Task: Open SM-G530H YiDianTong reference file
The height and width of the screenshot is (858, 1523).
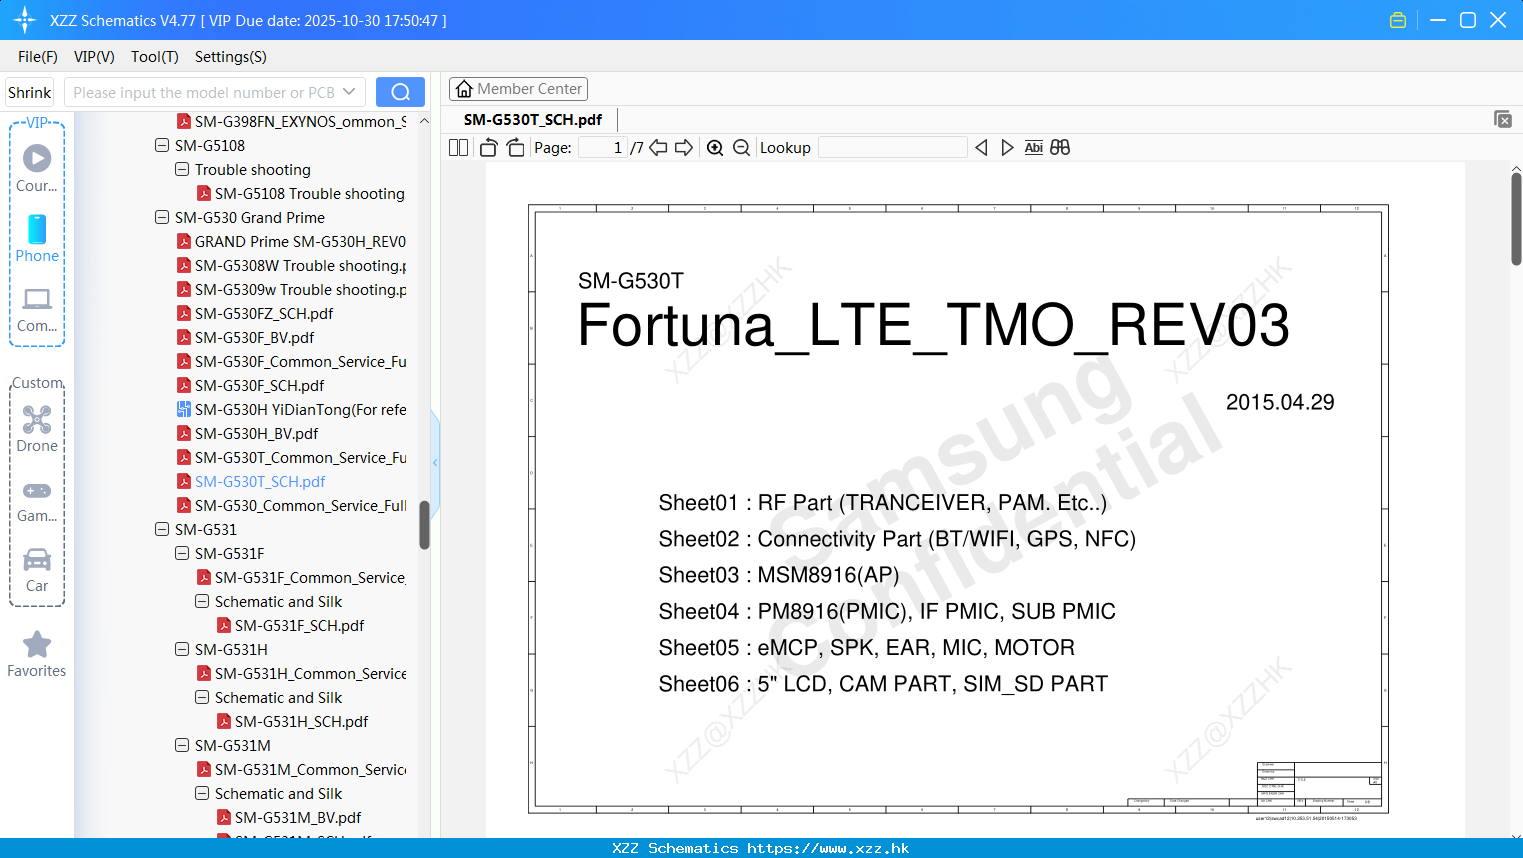Action: pyautogui.click(x=291, y=409)
